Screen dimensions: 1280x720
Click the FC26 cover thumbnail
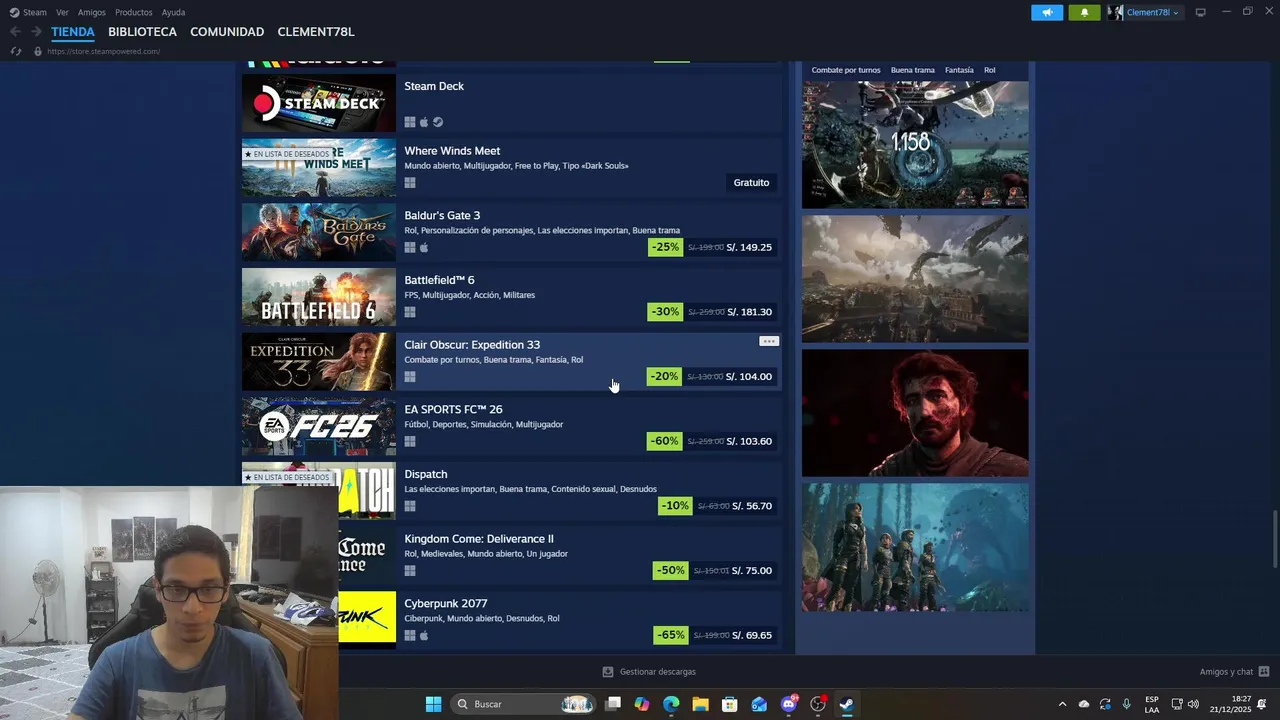(319, 427)
